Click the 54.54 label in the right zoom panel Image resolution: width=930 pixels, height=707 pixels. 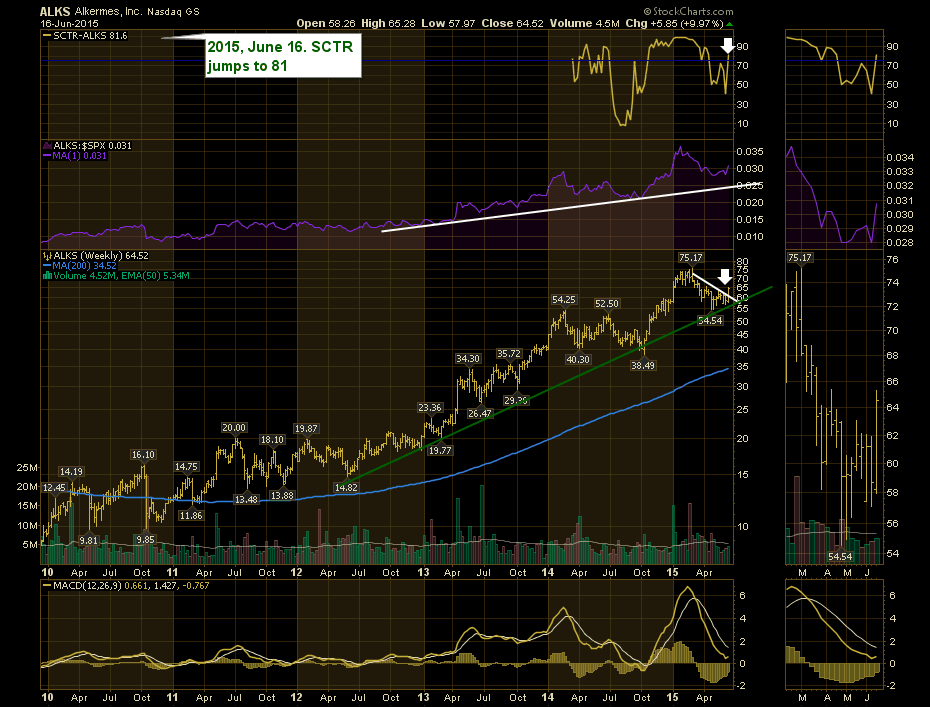(x=840, y=556)
